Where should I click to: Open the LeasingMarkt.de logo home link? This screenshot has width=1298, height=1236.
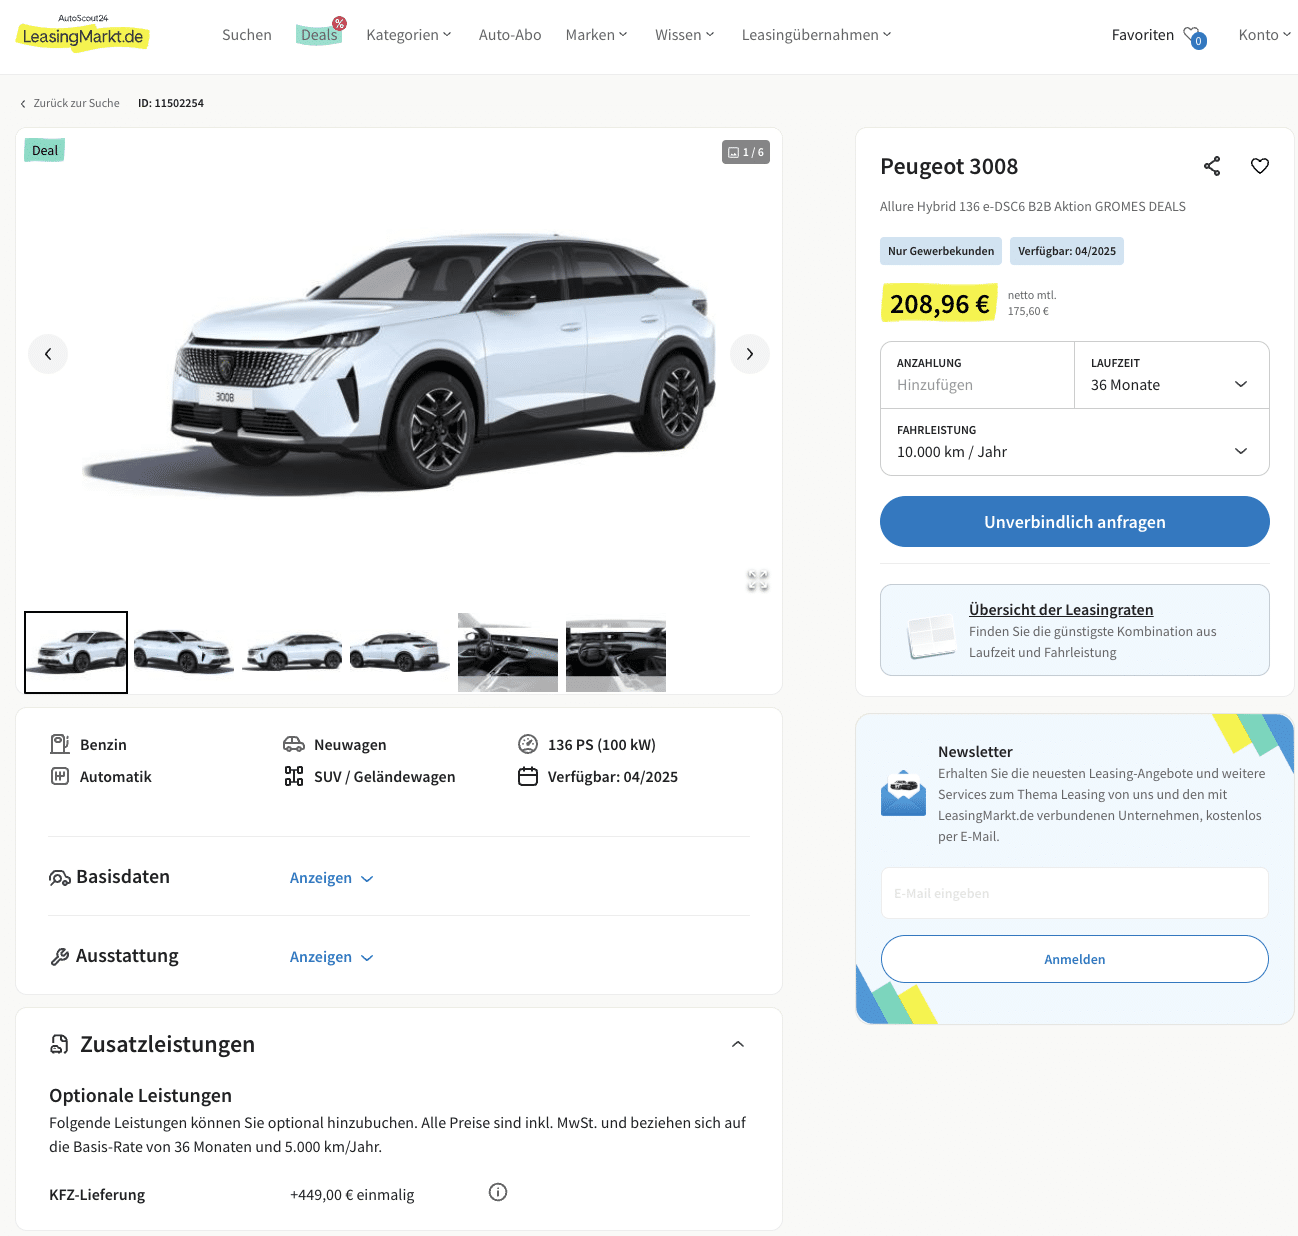[x=83, y=33]
